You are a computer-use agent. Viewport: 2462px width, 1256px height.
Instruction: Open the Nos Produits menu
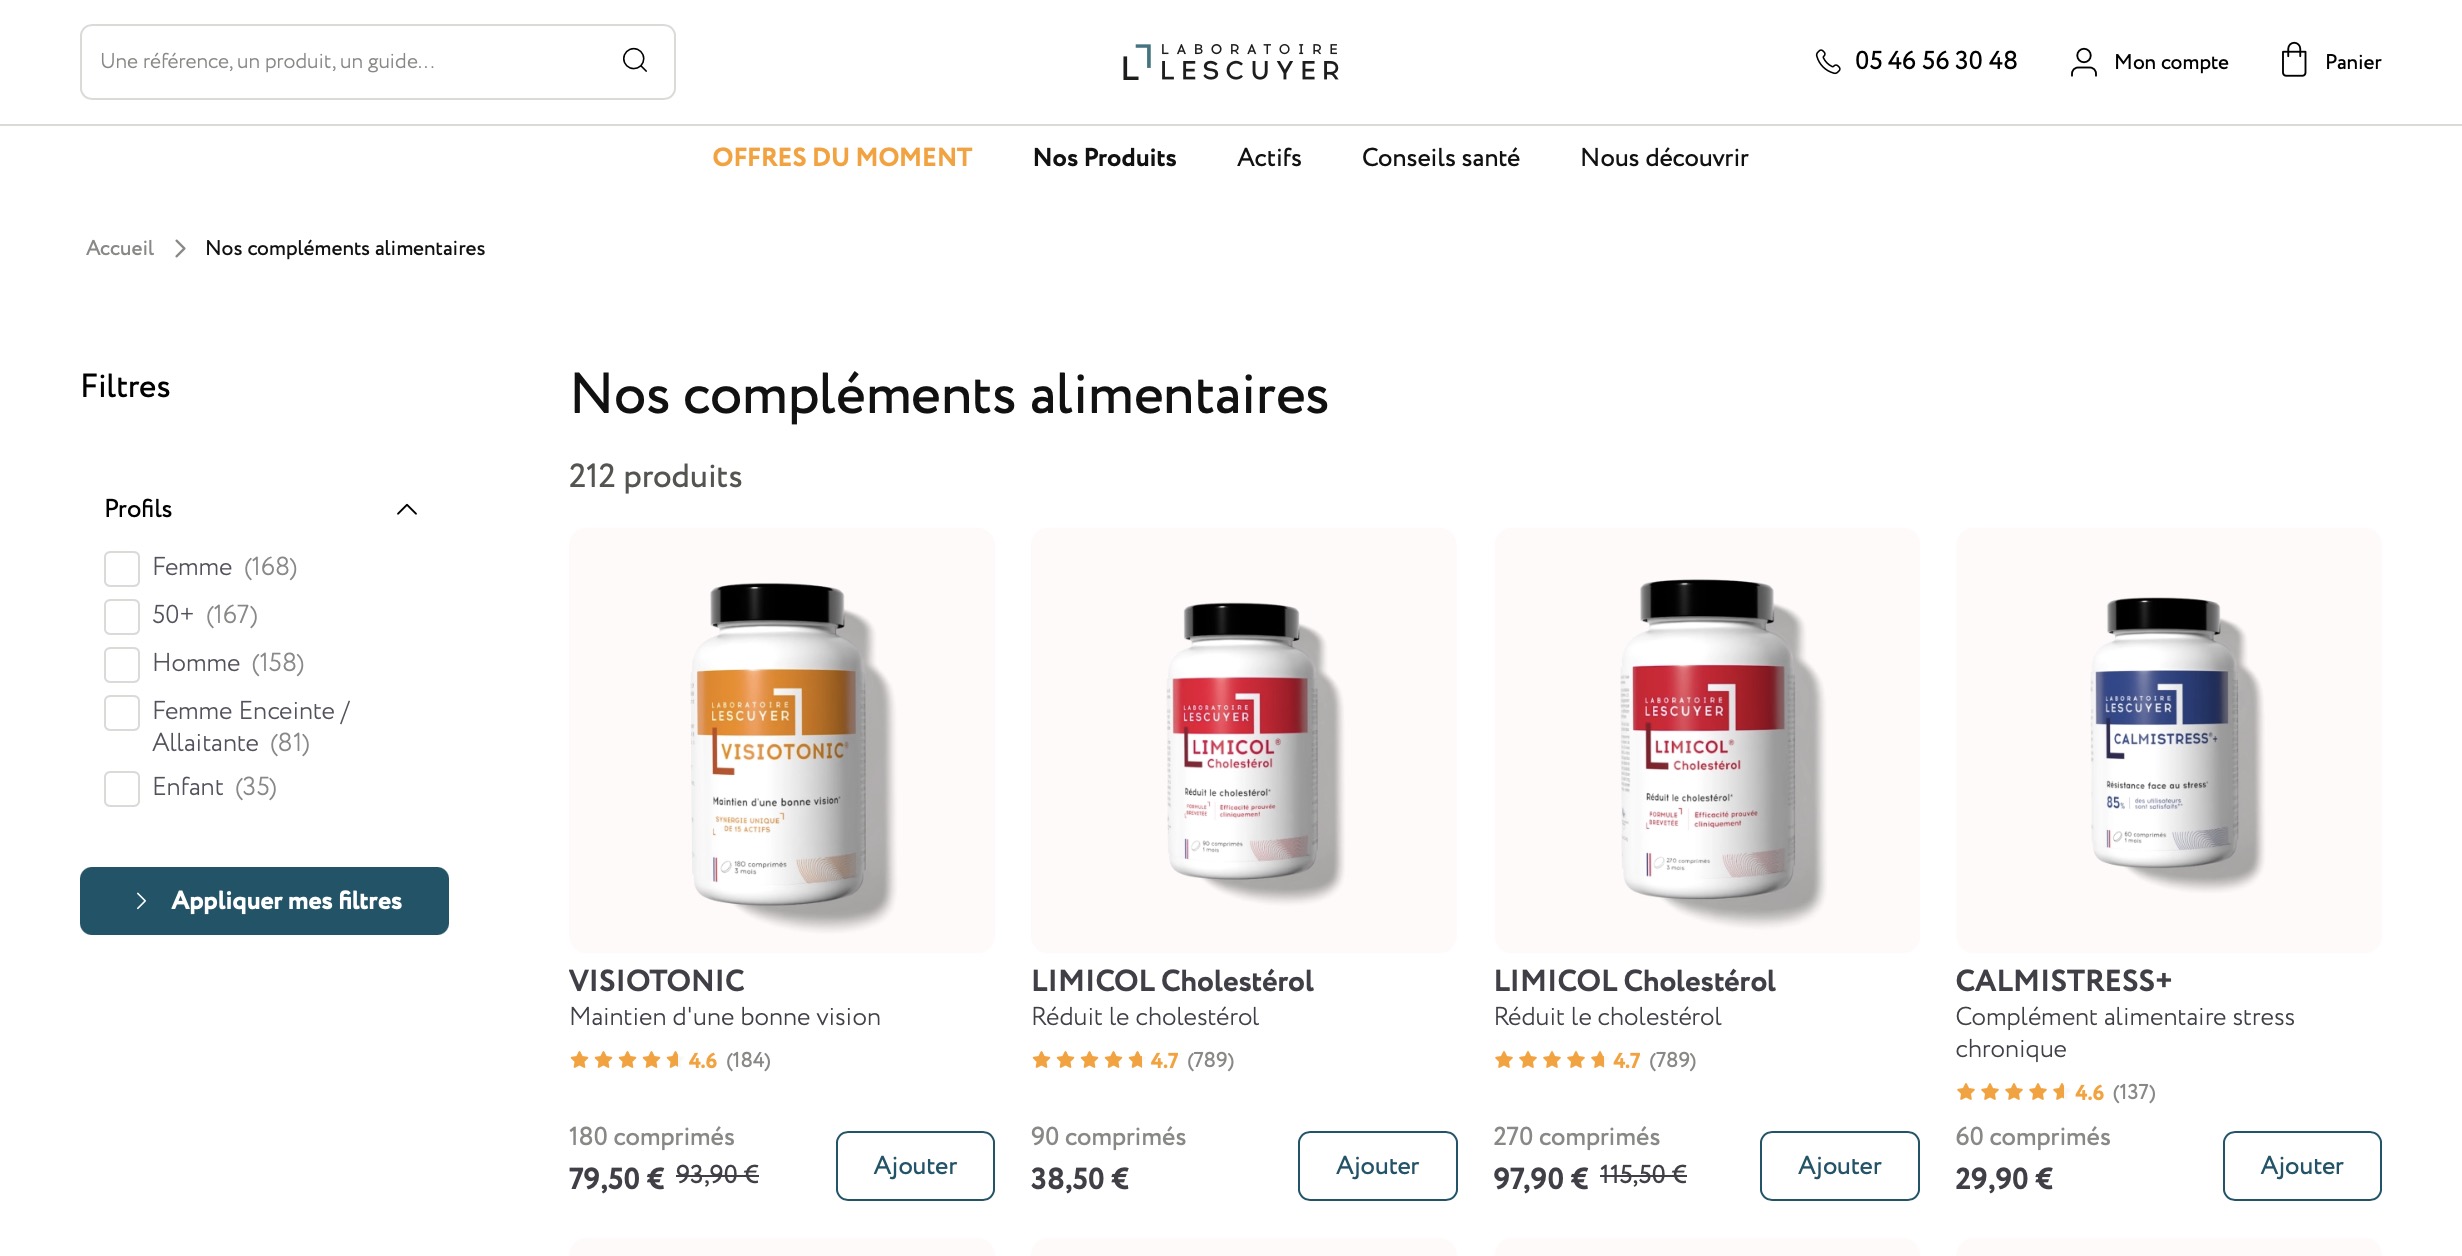tap(1104, 158)
